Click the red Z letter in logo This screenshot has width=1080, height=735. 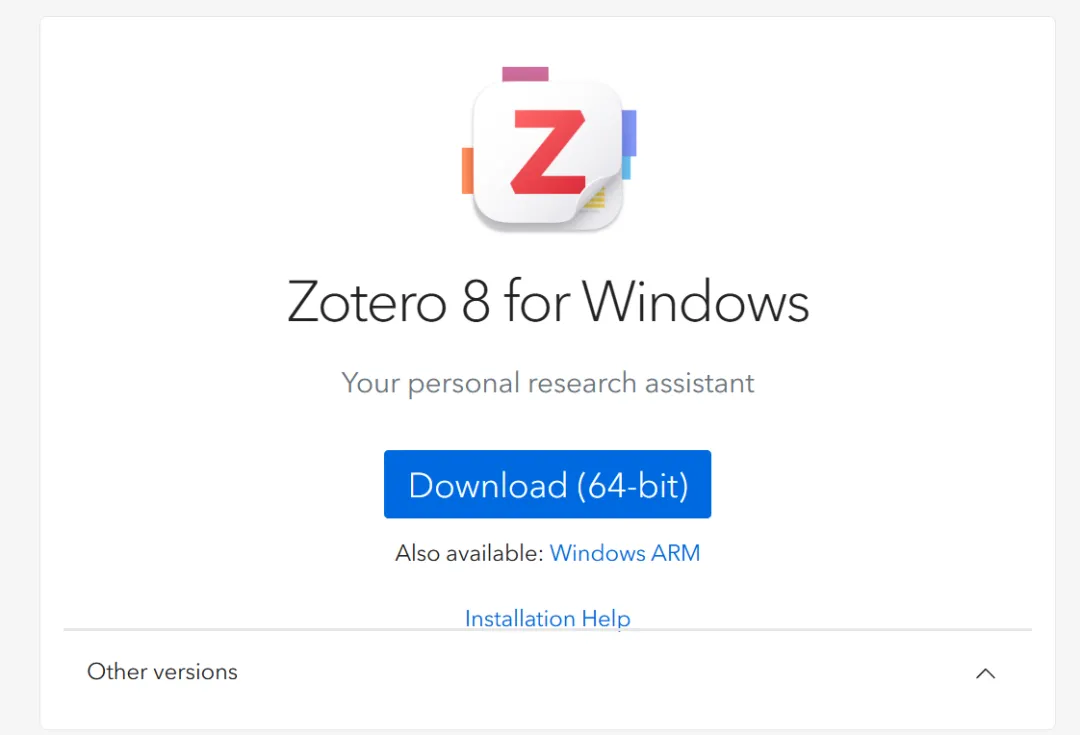[547, 152]
